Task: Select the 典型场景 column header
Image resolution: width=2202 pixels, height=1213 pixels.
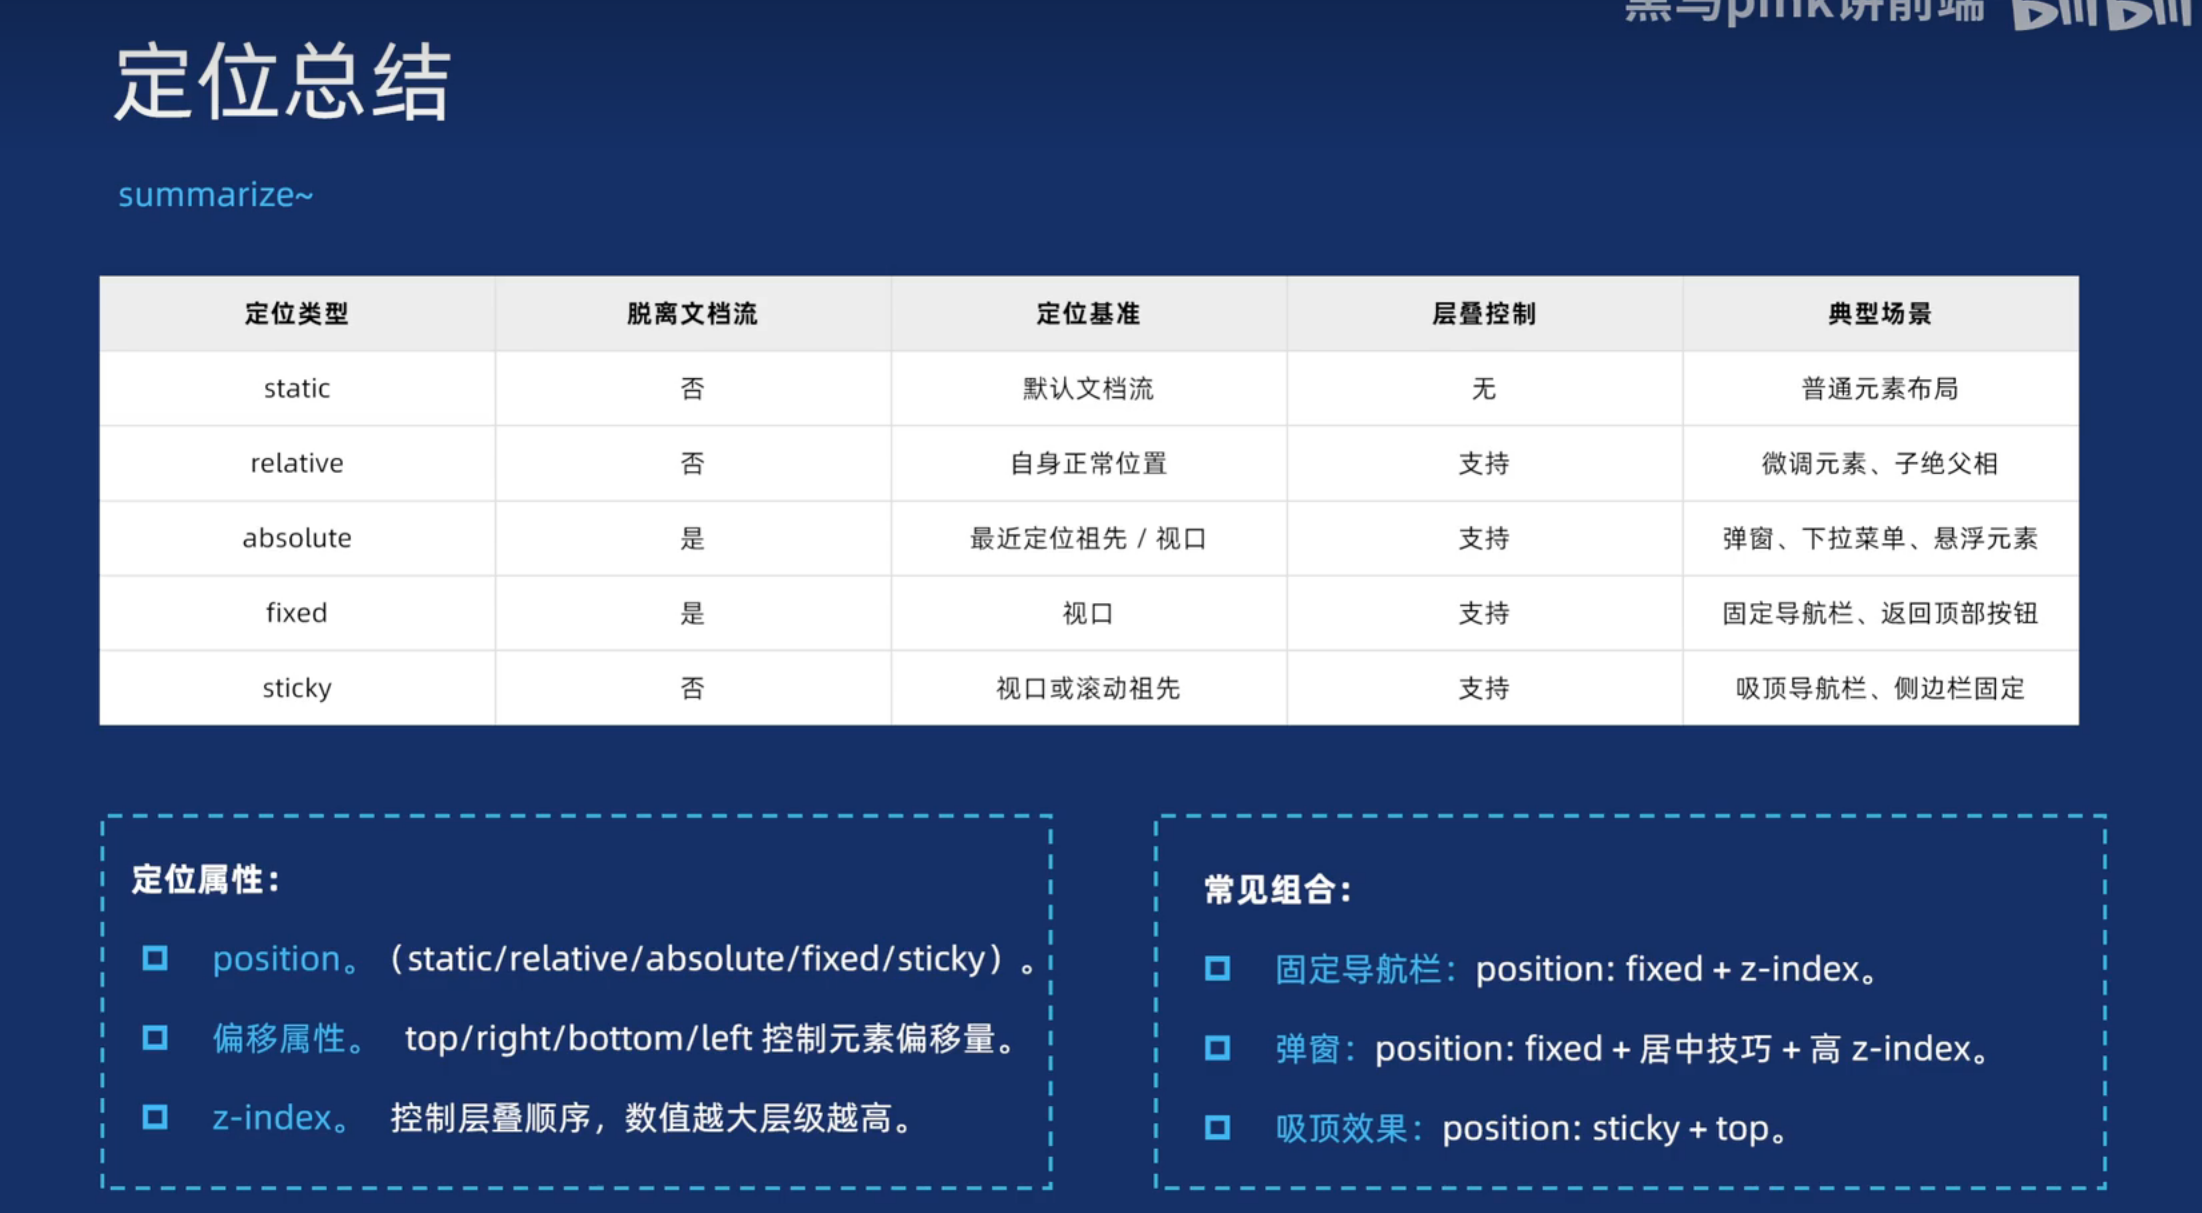Action: pyautogui.click(x=1879, y=314)
